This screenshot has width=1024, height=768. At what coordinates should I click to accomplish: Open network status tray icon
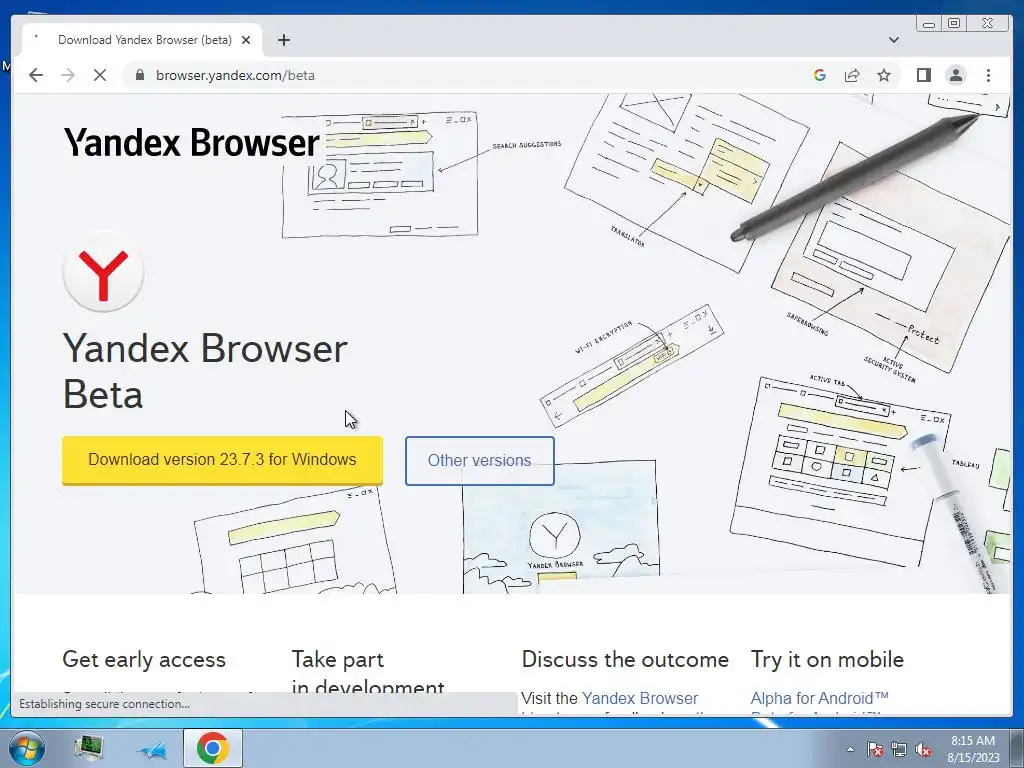point(899,749)
